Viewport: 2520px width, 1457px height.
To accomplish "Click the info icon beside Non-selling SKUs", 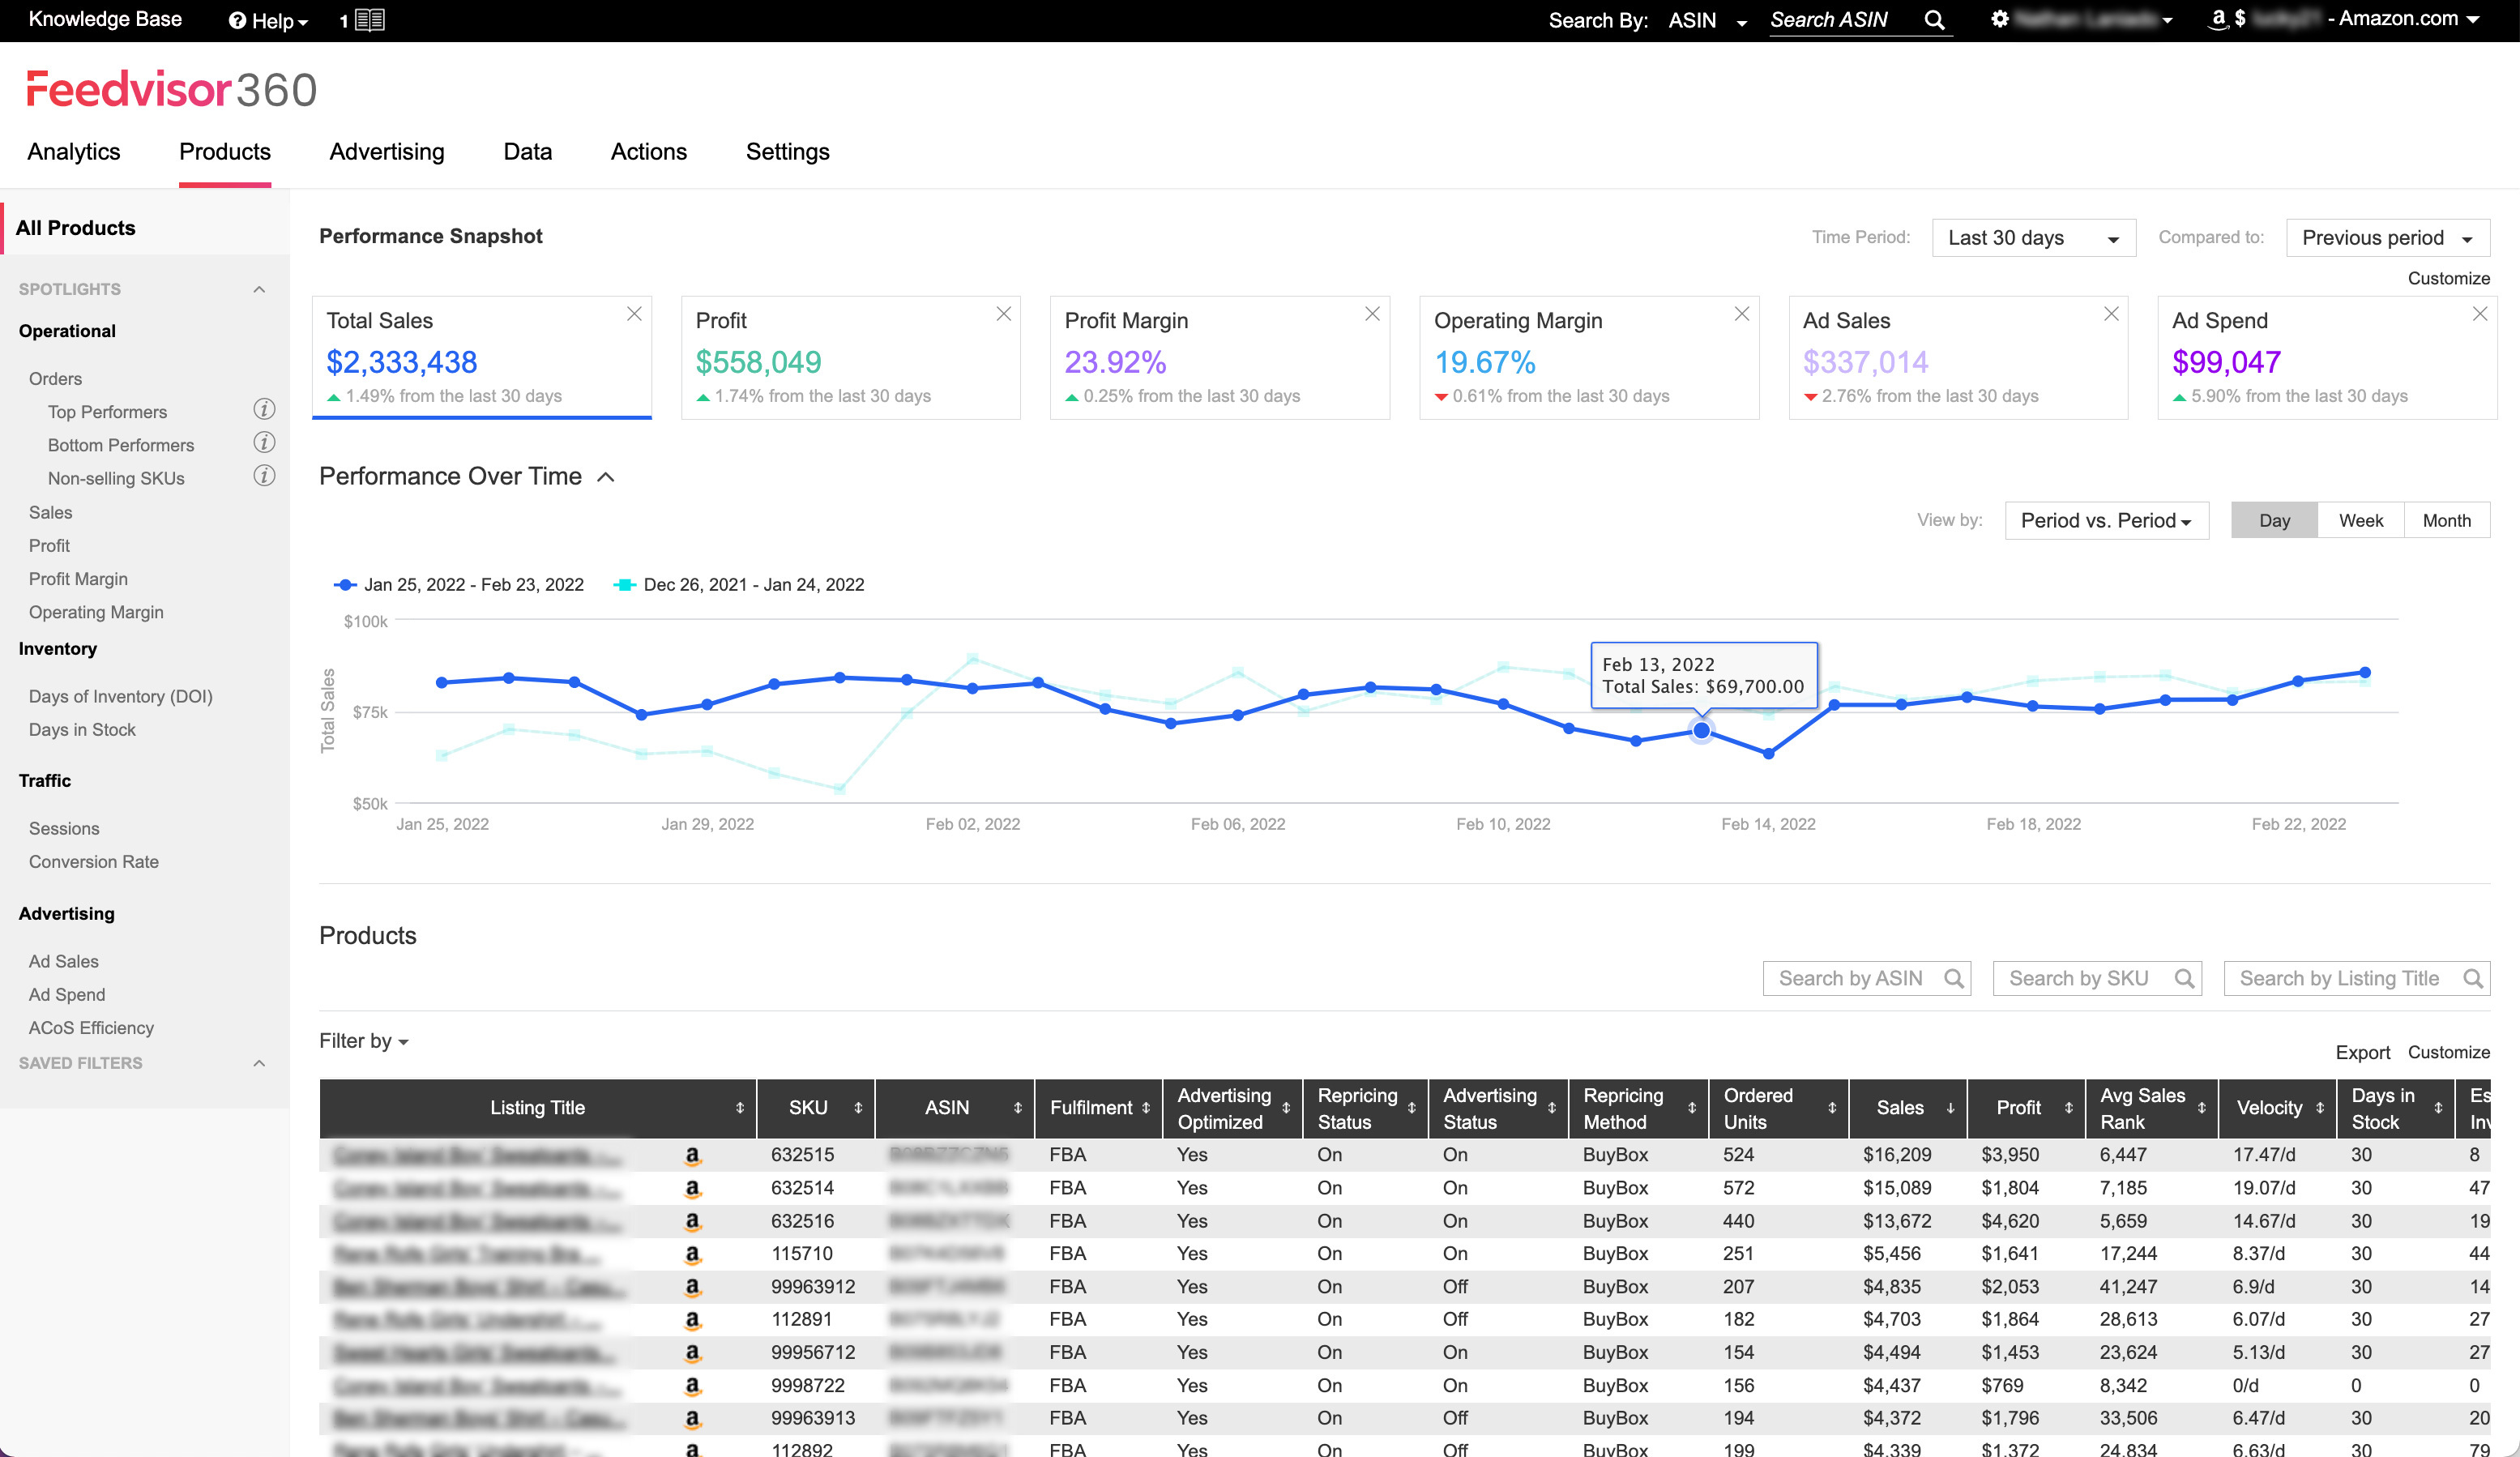I will pos(264,477).
